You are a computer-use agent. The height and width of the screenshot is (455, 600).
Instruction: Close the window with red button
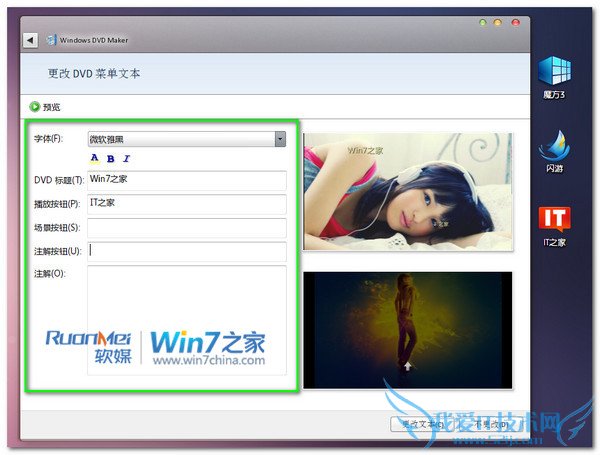515,23
